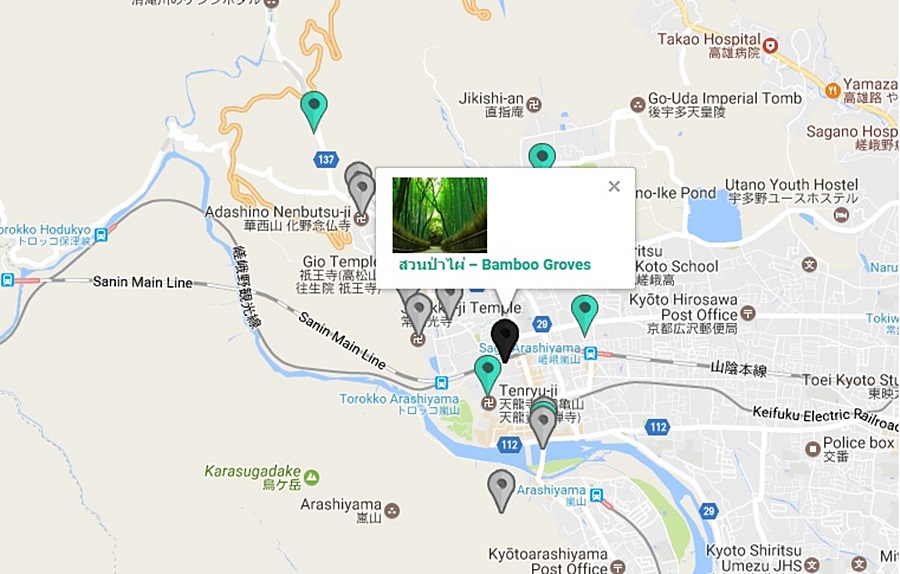This screenshot has width=900, height=574.
Task: Click green pin beside Tenryu-ji temple
Action: pyautogui.click(x=488, y=376)
